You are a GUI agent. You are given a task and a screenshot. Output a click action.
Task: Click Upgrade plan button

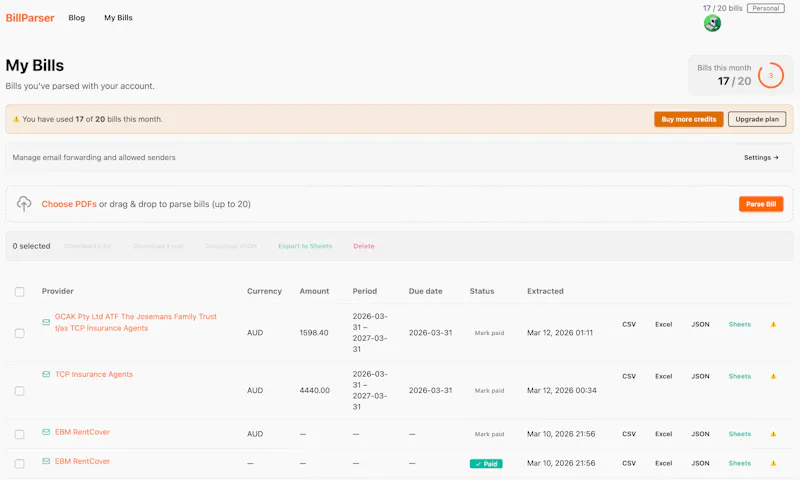[x=757, y=119]
